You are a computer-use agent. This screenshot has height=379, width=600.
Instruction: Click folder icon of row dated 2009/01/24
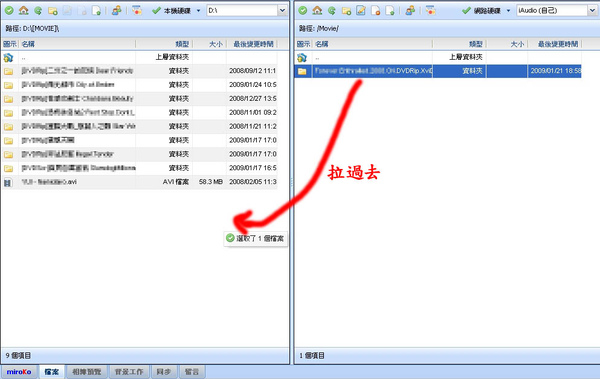[8, 85]
